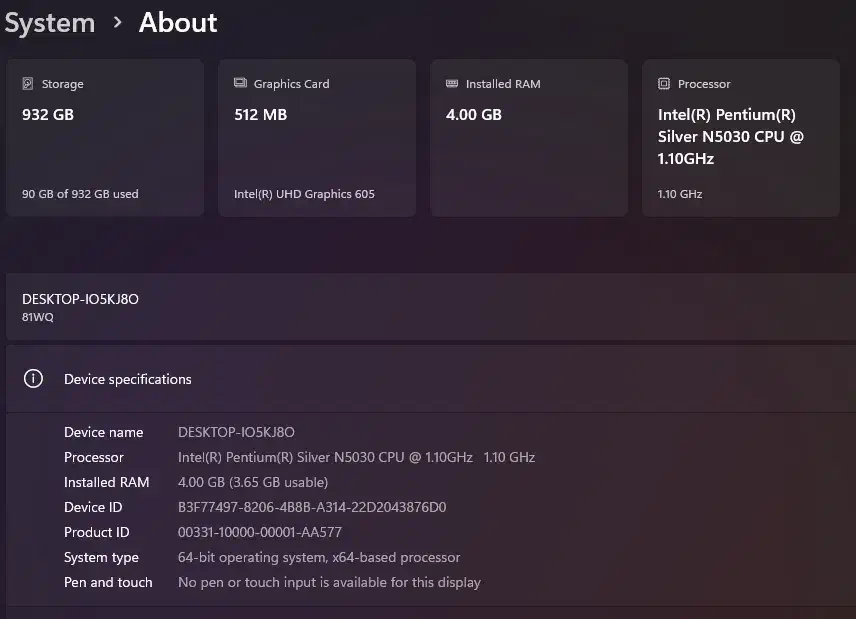Click the breadcrumb chevron after System
This screenshot has width=856, height=619.
pos(117,23)
